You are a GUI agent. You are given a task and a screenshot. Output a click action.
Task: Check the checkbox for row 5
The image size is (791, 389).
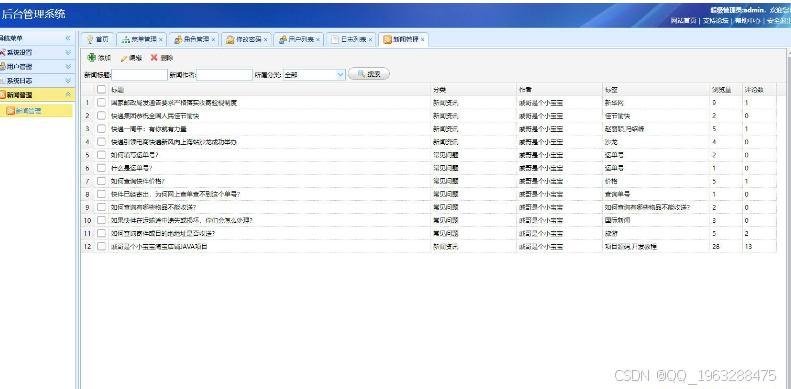coord(101,155)
